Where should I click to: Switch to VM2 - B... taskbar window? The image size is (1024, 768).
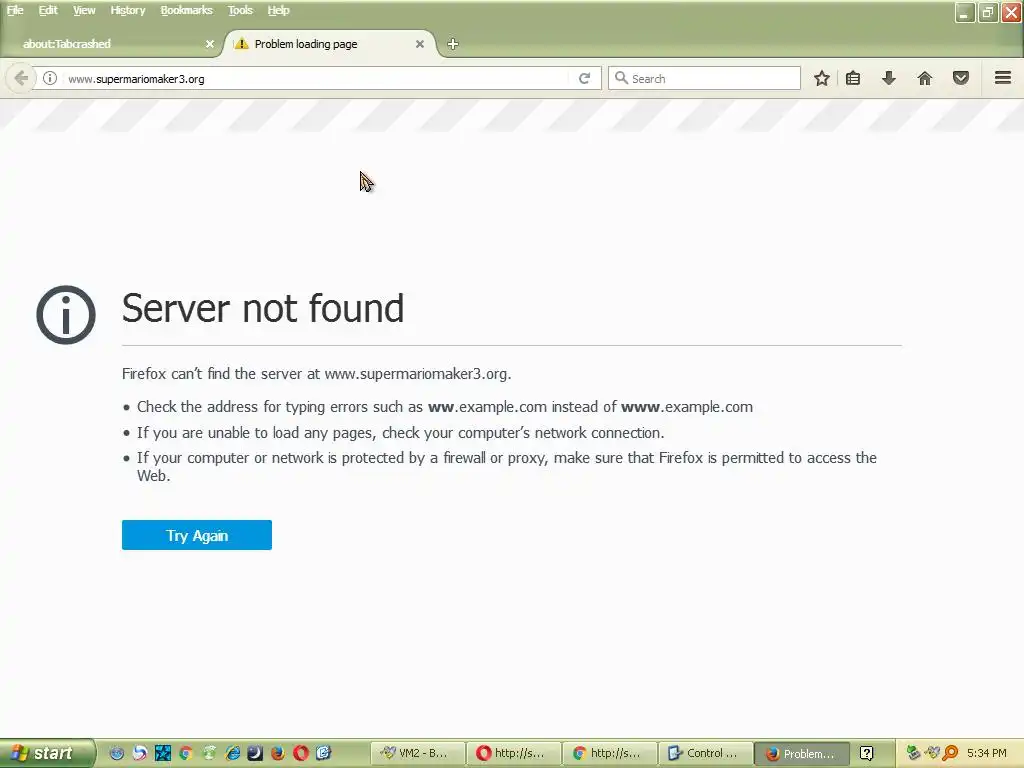click(x=418, y=753)
